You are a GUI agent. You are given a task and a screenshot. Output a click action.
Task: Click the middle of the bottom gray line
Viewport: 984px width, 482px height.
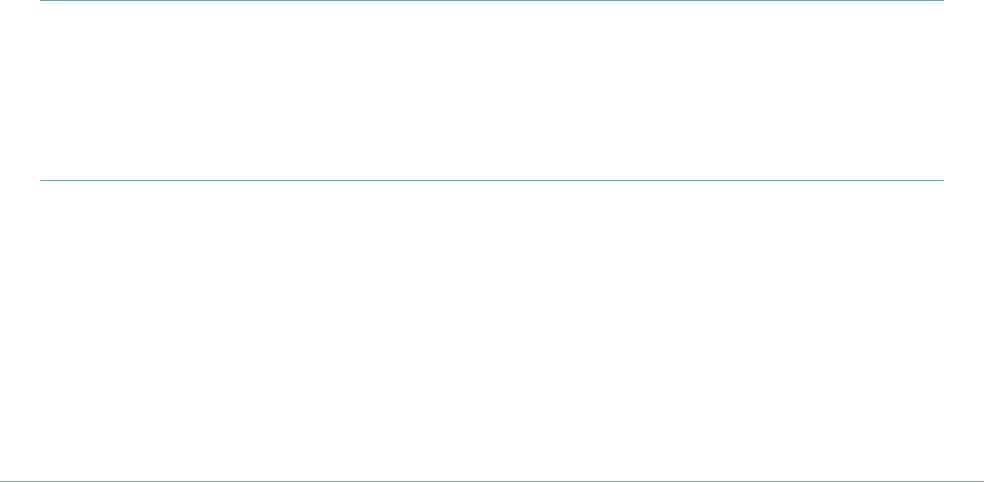pos(492,481)
